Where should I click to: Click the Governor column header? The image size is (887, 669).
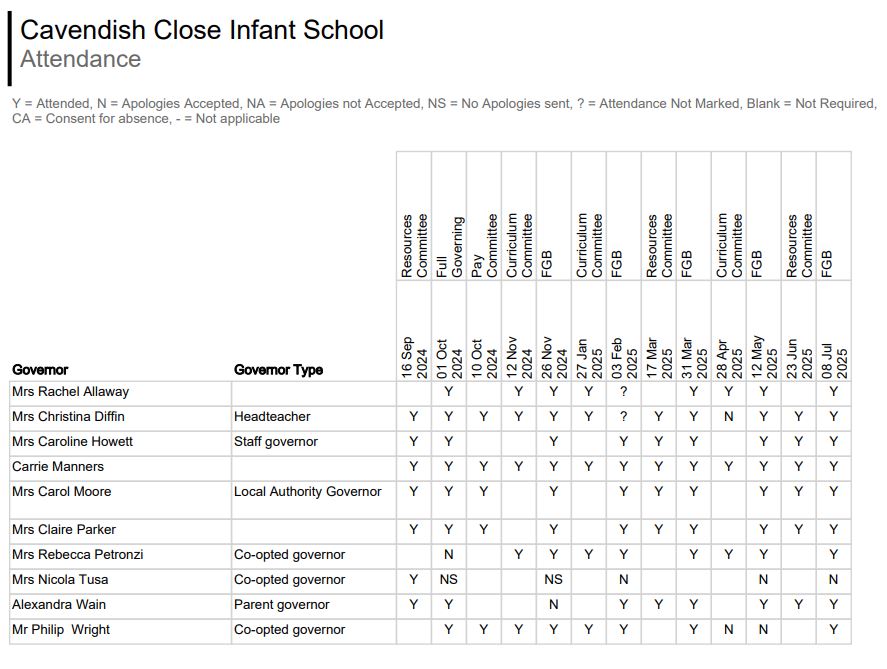coord(40,370)
